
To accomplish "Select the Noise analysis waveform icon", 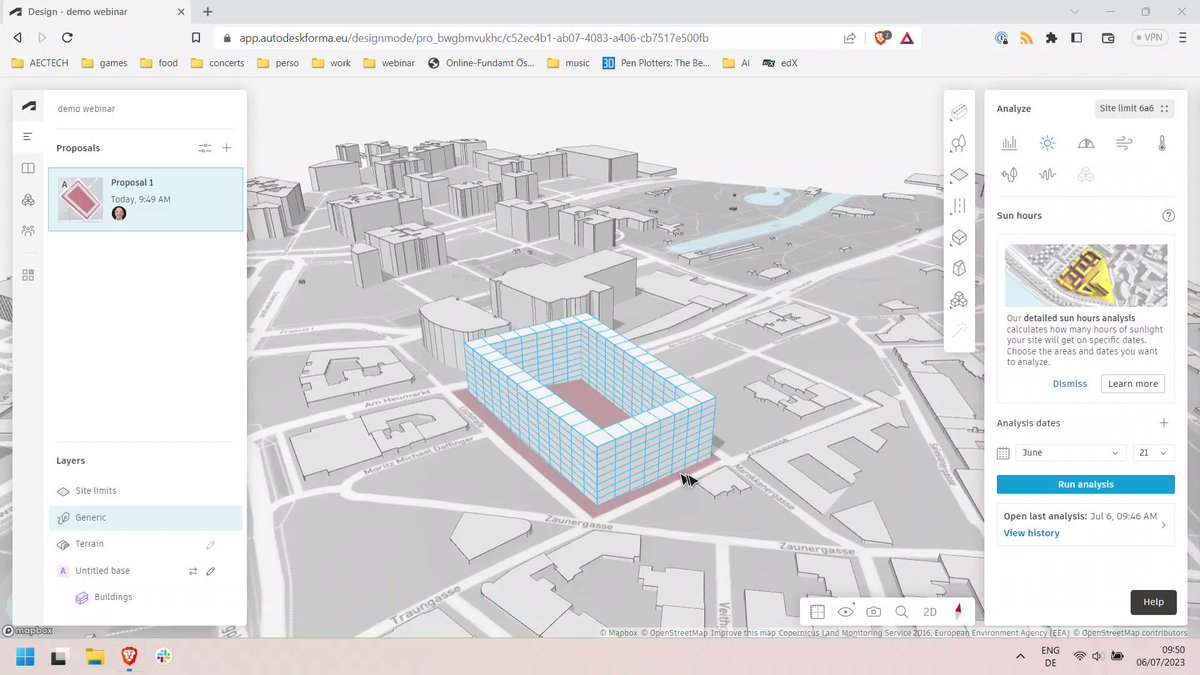I will point(1047,175).
